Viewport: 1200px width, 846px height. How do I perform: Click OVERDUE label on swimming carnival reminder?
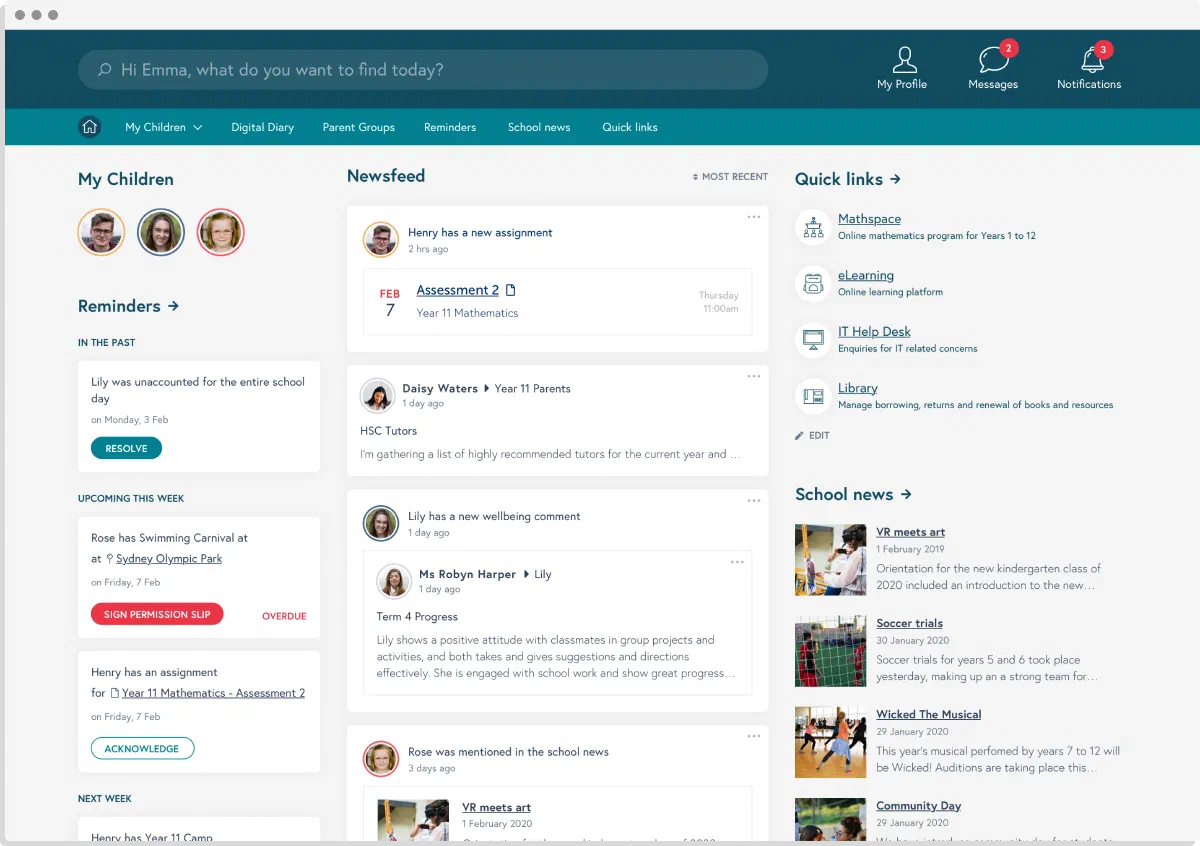point(284,616)
